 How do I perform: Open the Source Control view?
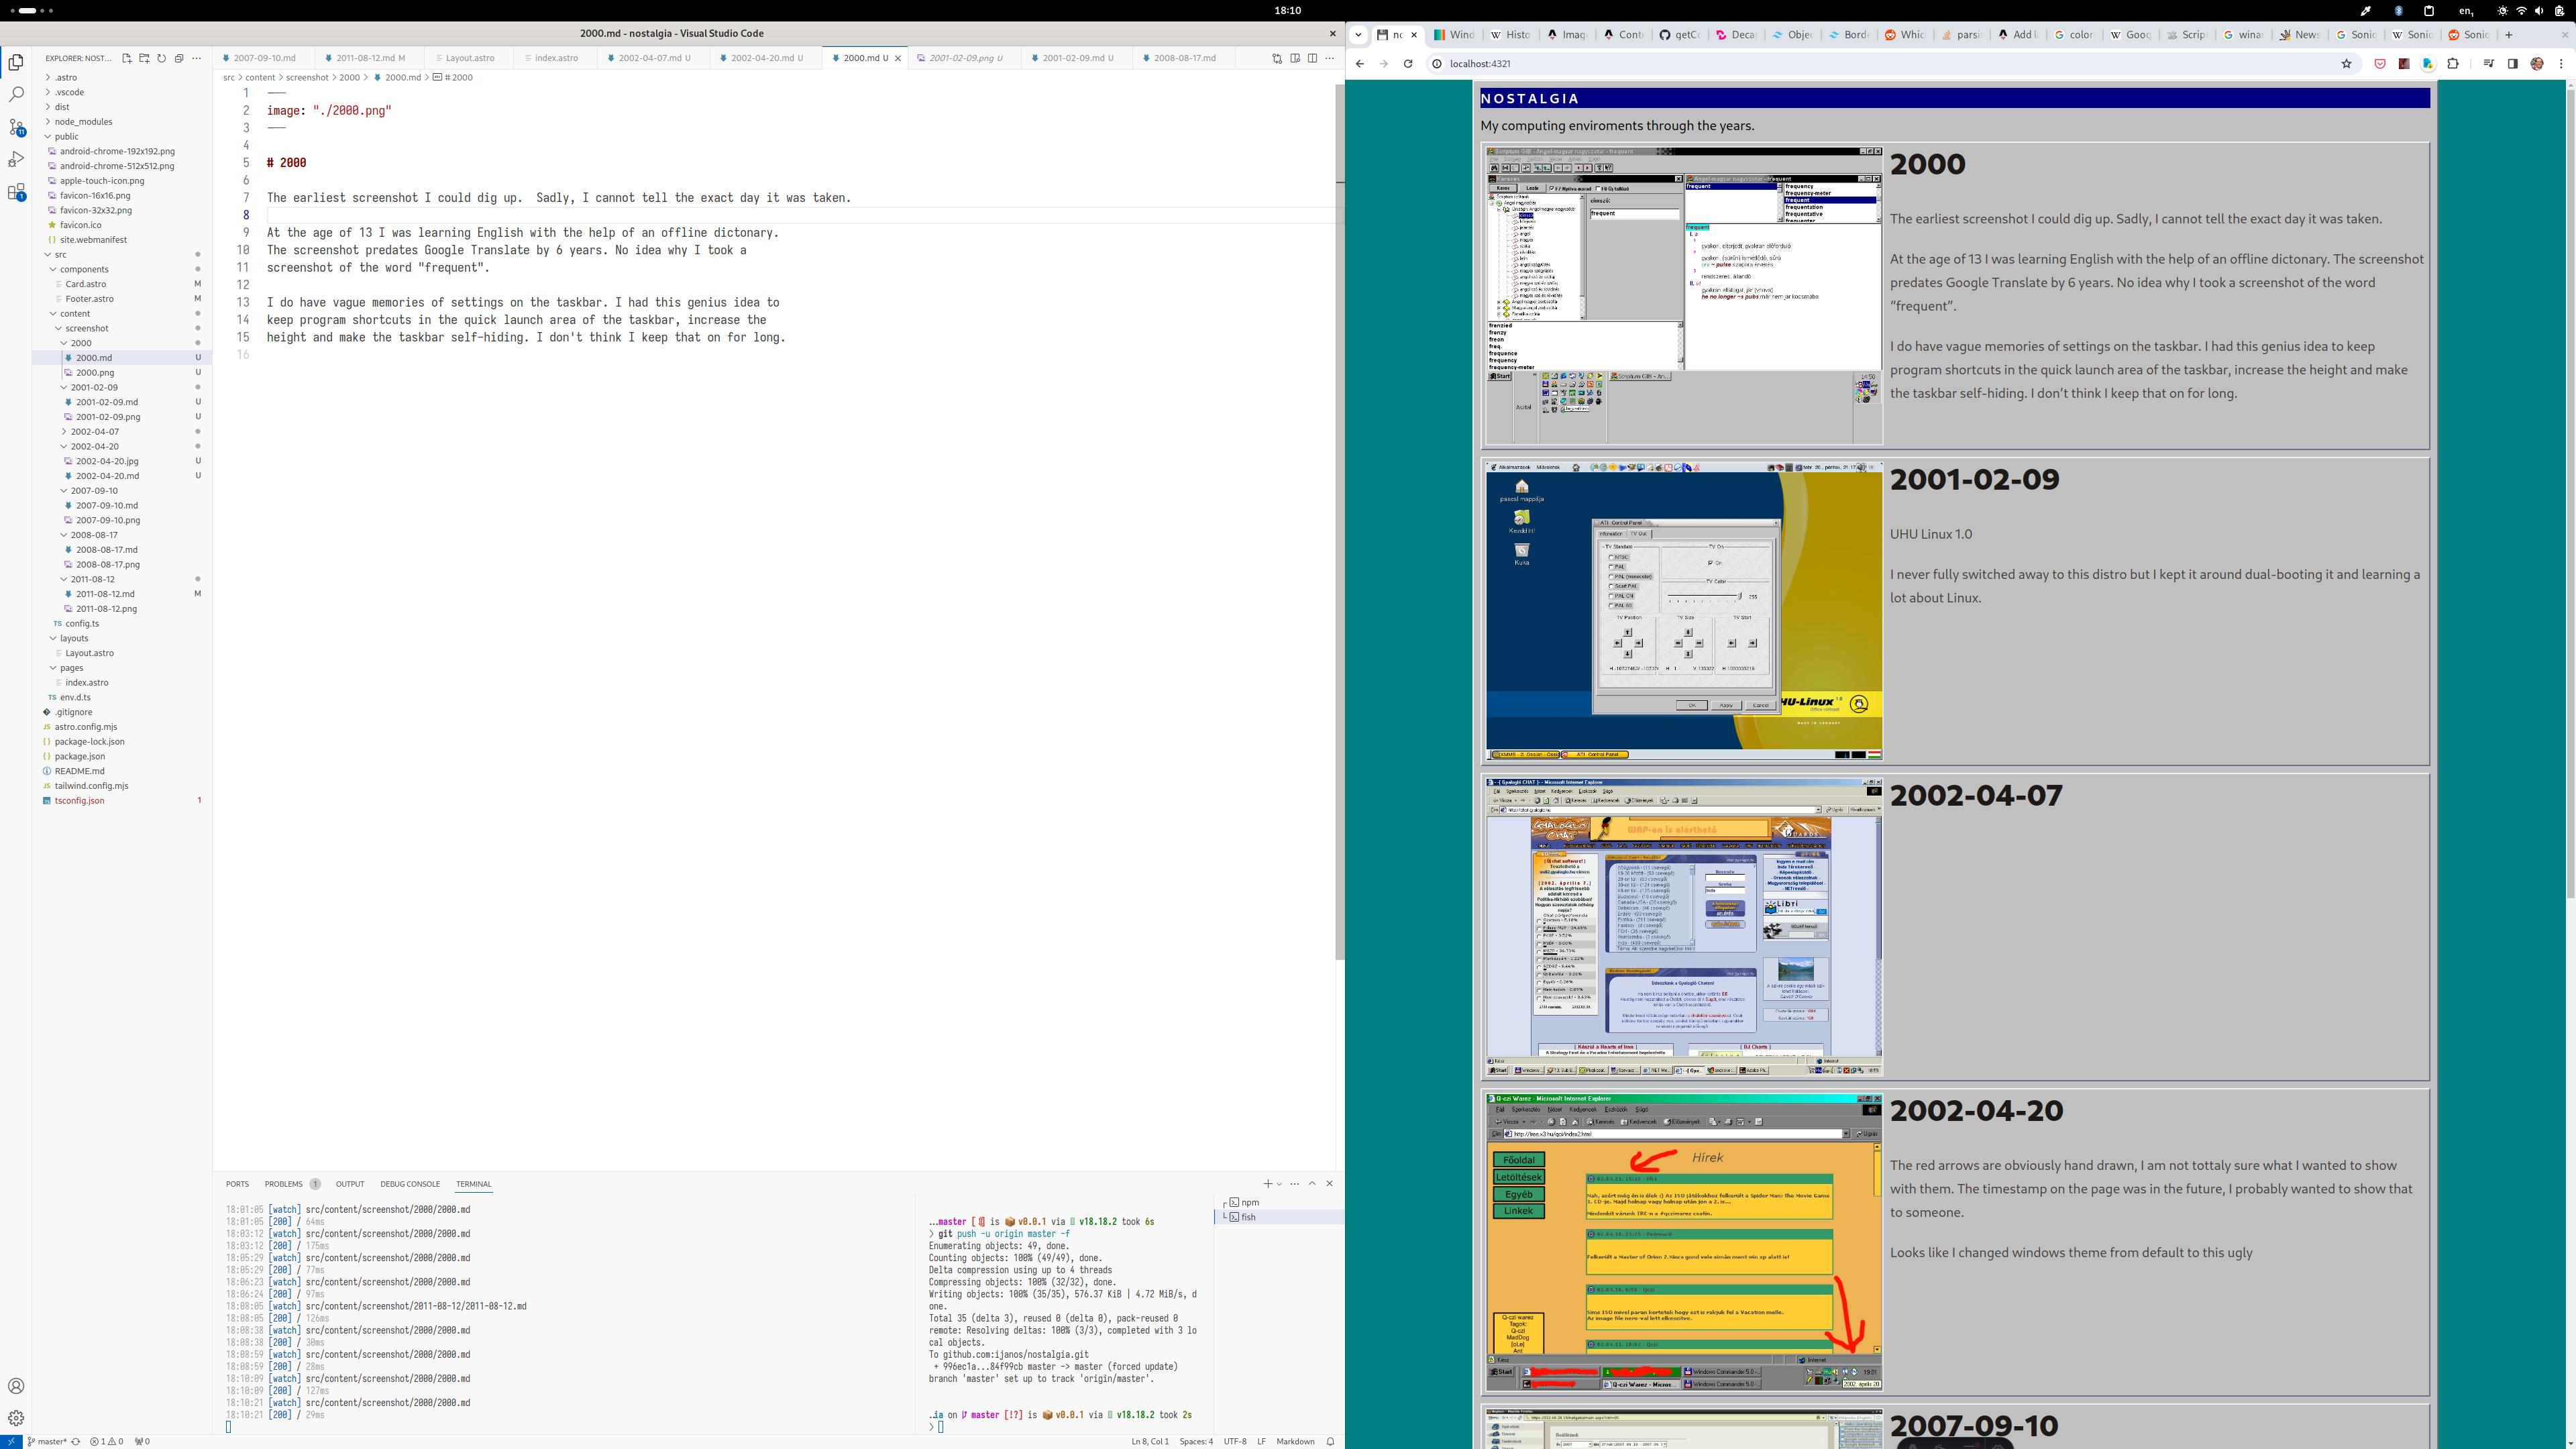click(16, 127)
